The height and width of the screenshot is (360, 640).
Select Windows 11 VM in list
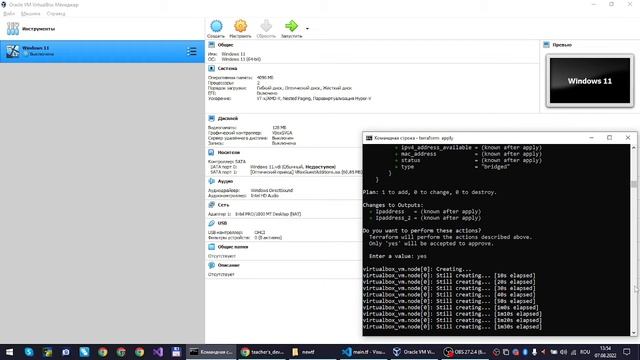click(x=102, y=51)
